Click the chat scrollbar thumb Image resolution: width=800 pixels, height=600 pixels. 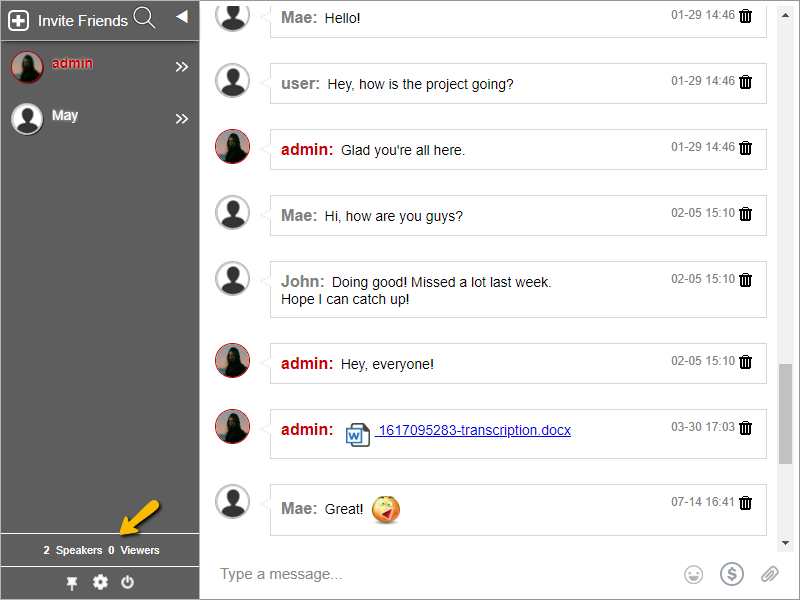click(x=785, y=414)
